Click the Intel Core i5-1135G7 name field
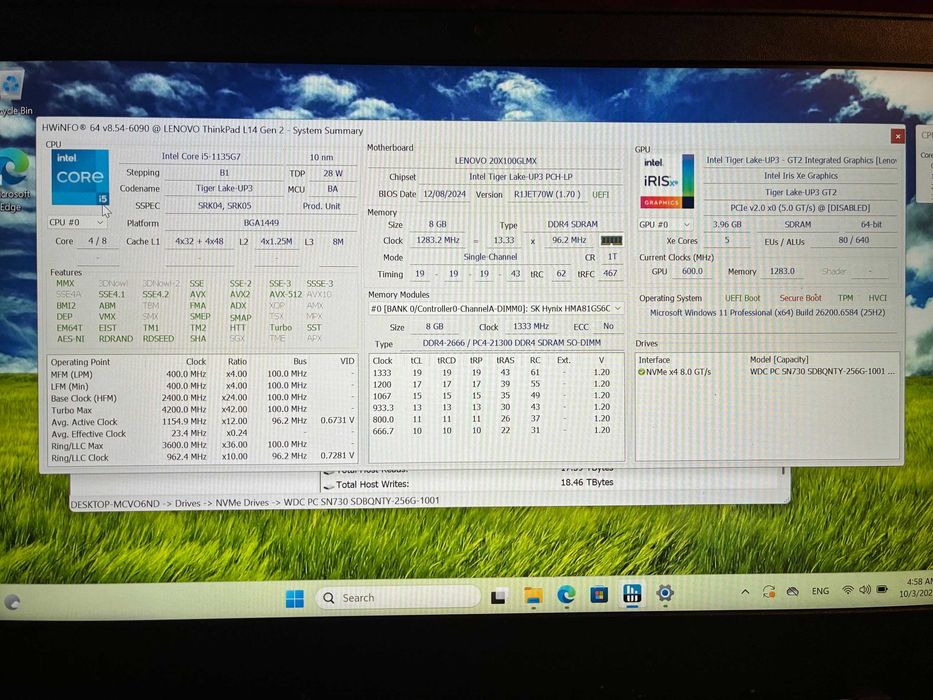 pyautogui.click(x=201, y=157)
